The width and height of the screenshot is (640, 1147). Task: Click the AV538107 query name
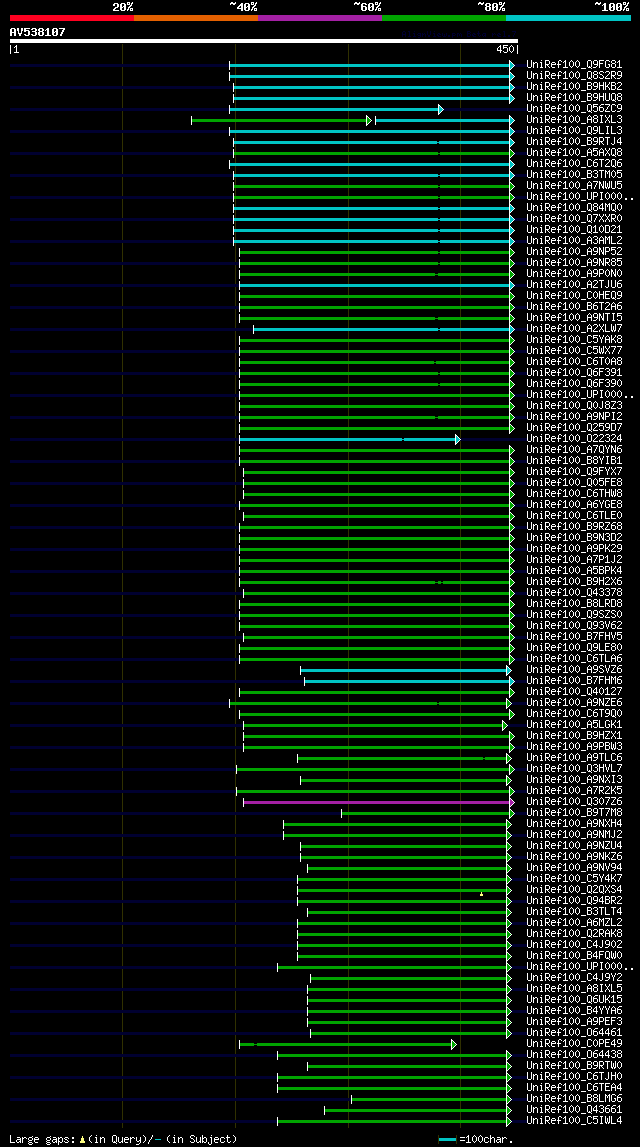pyautogui.click(x=37, y=32)
